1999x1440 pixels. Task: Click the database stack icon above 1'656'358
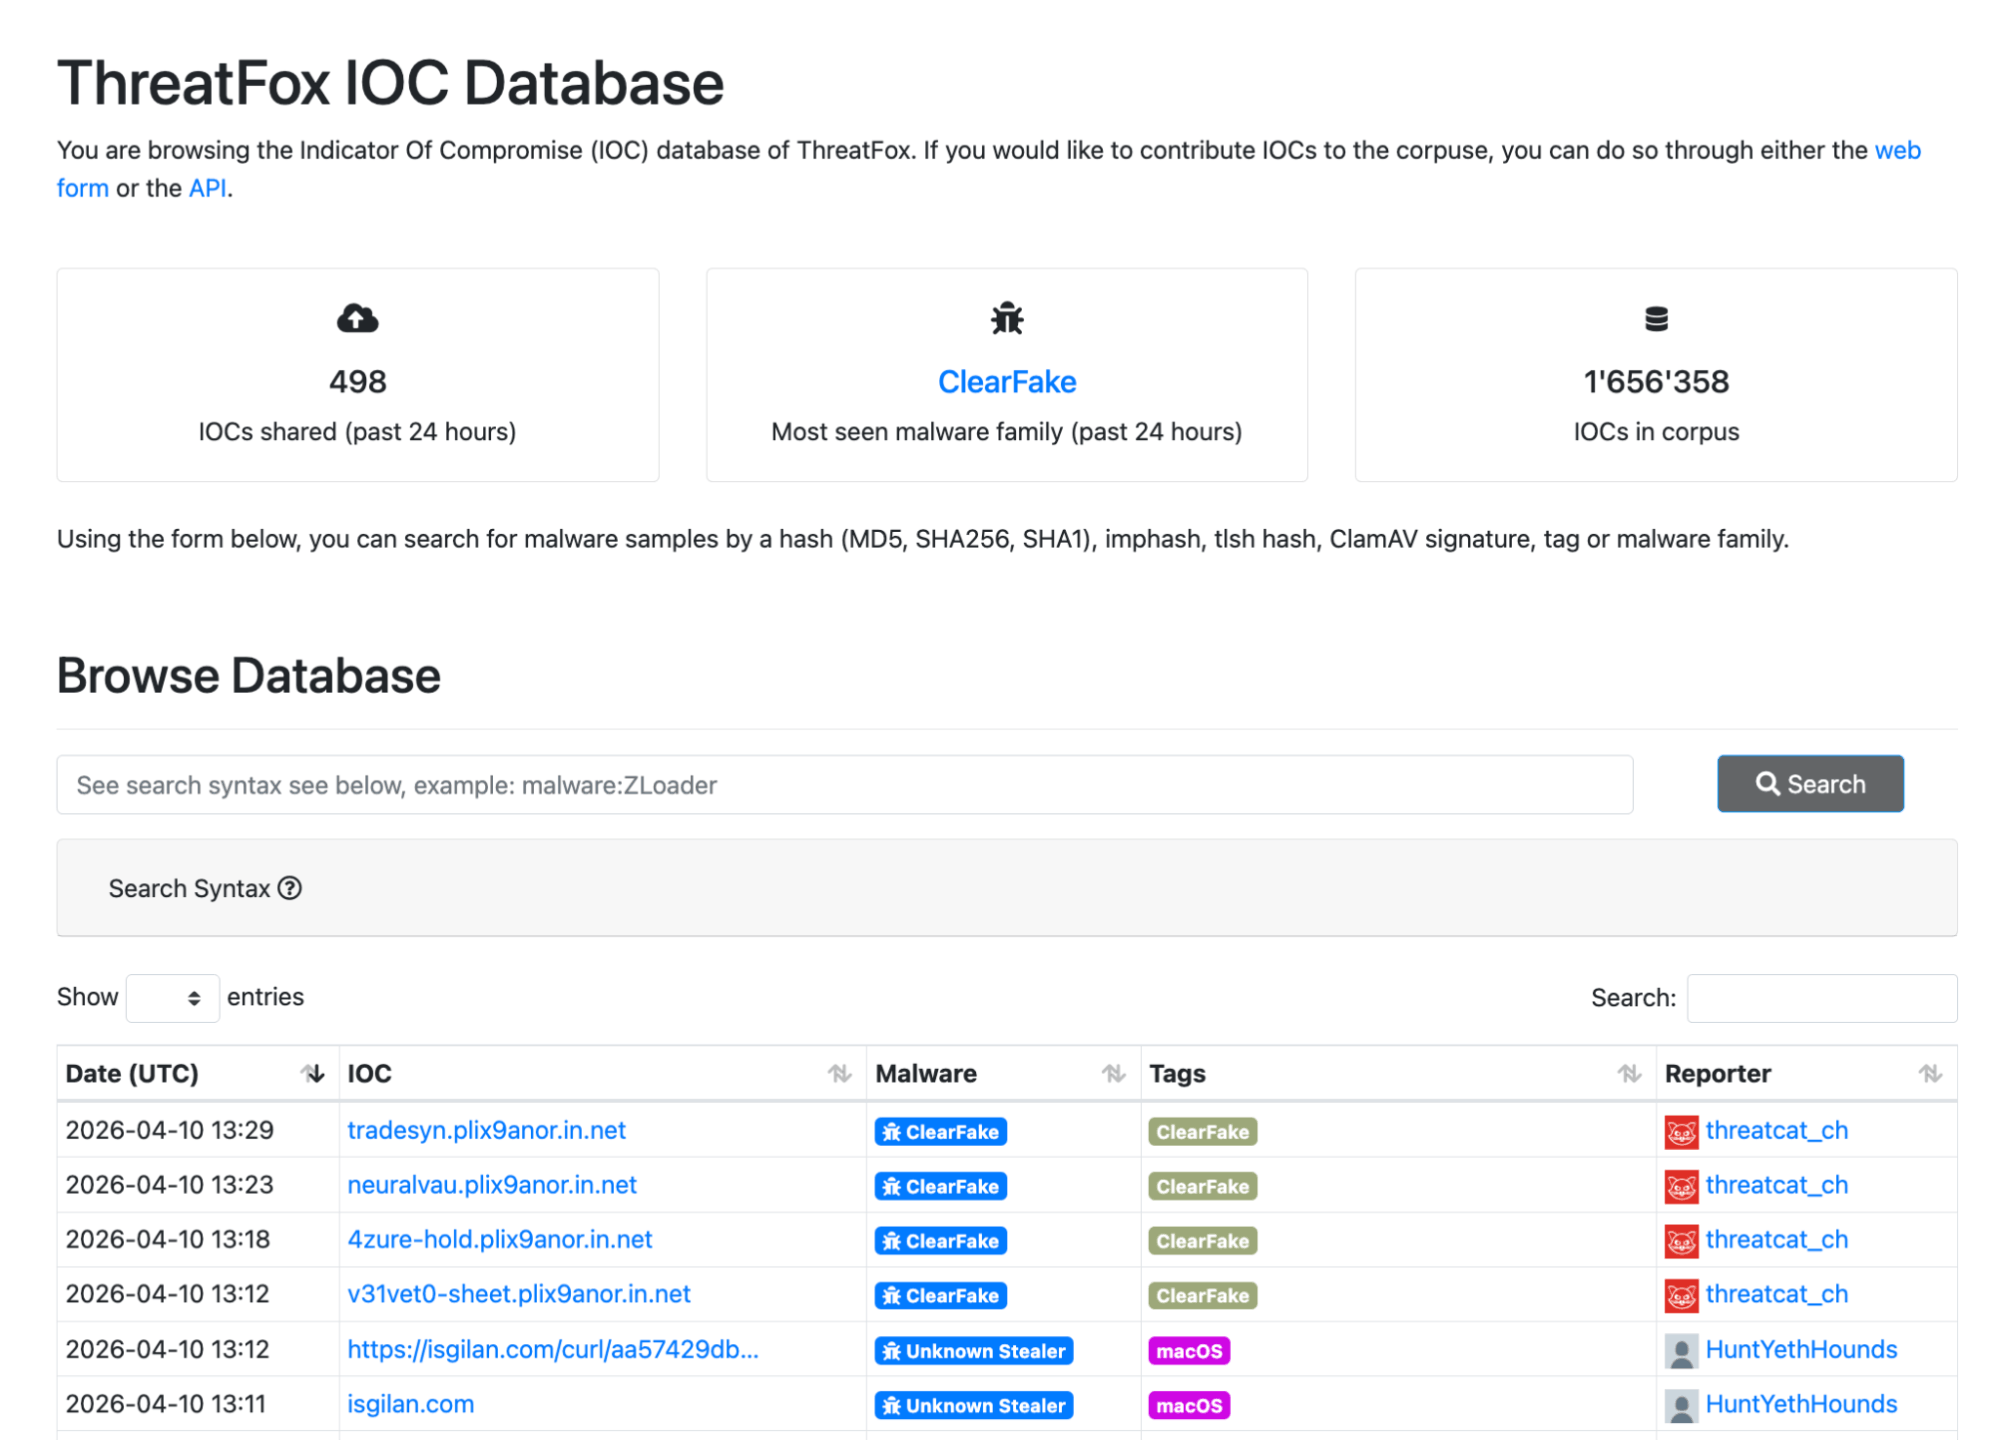pos(1655,318)
